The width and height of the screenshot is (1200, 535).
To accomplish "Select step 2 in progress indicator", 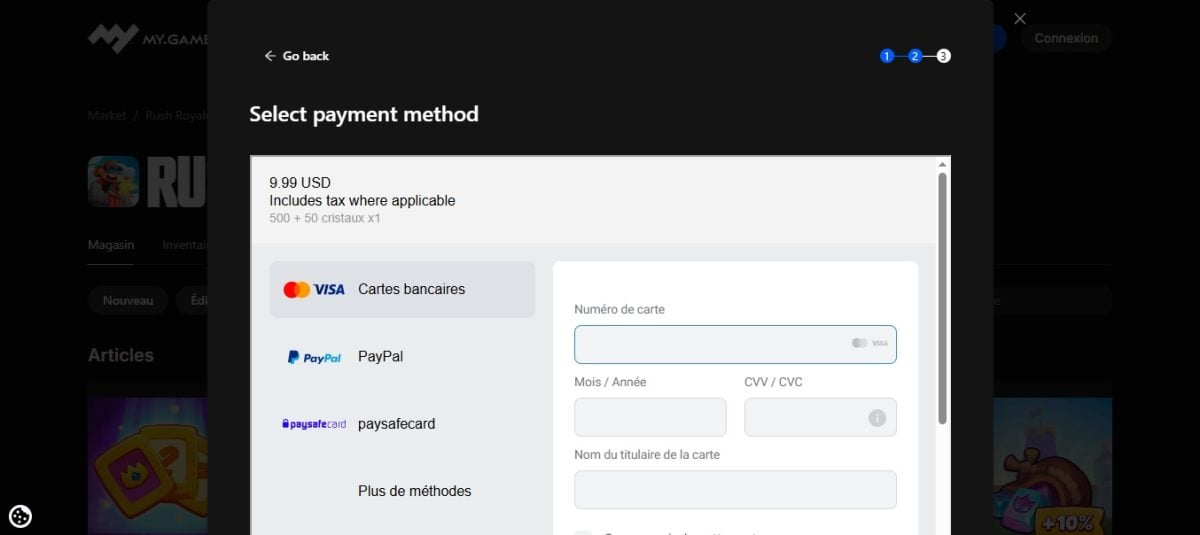I will pos(915,56).
